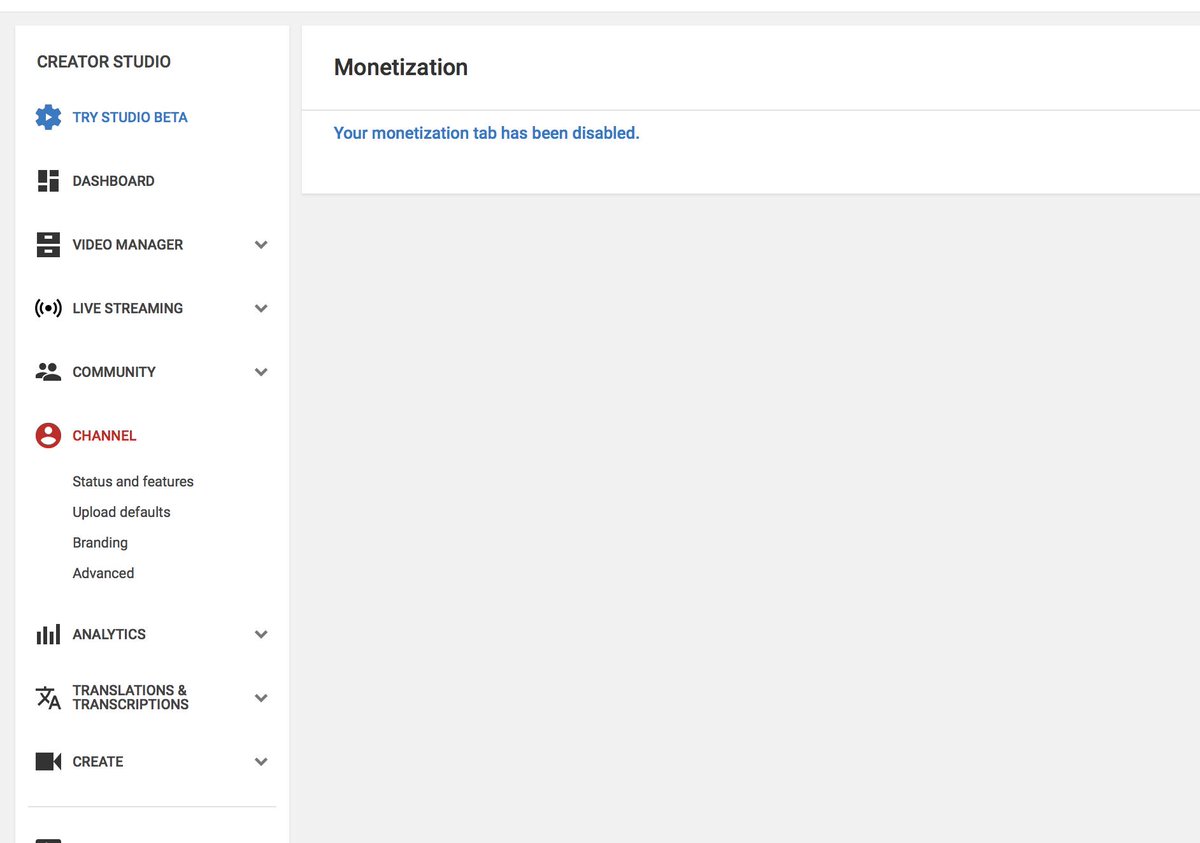Open VIDEO MANAGER menu label

pos(128,245)
